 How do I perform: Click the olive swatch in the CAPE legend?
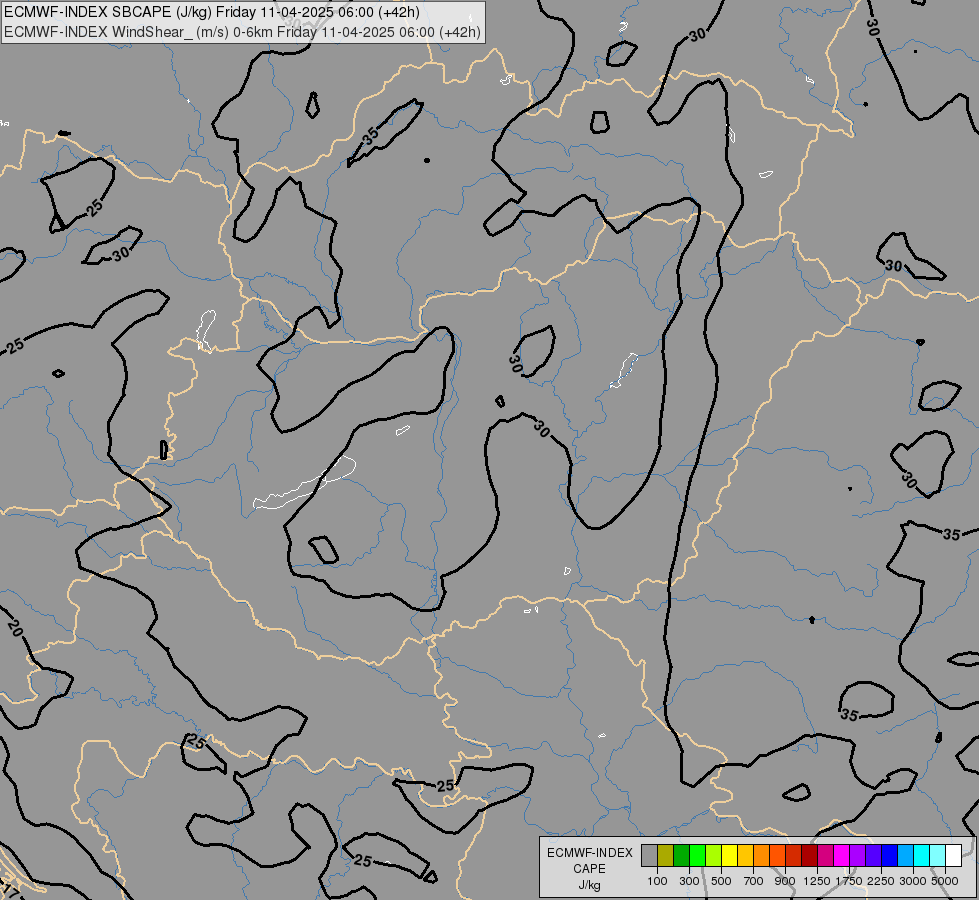click(666, 856)
